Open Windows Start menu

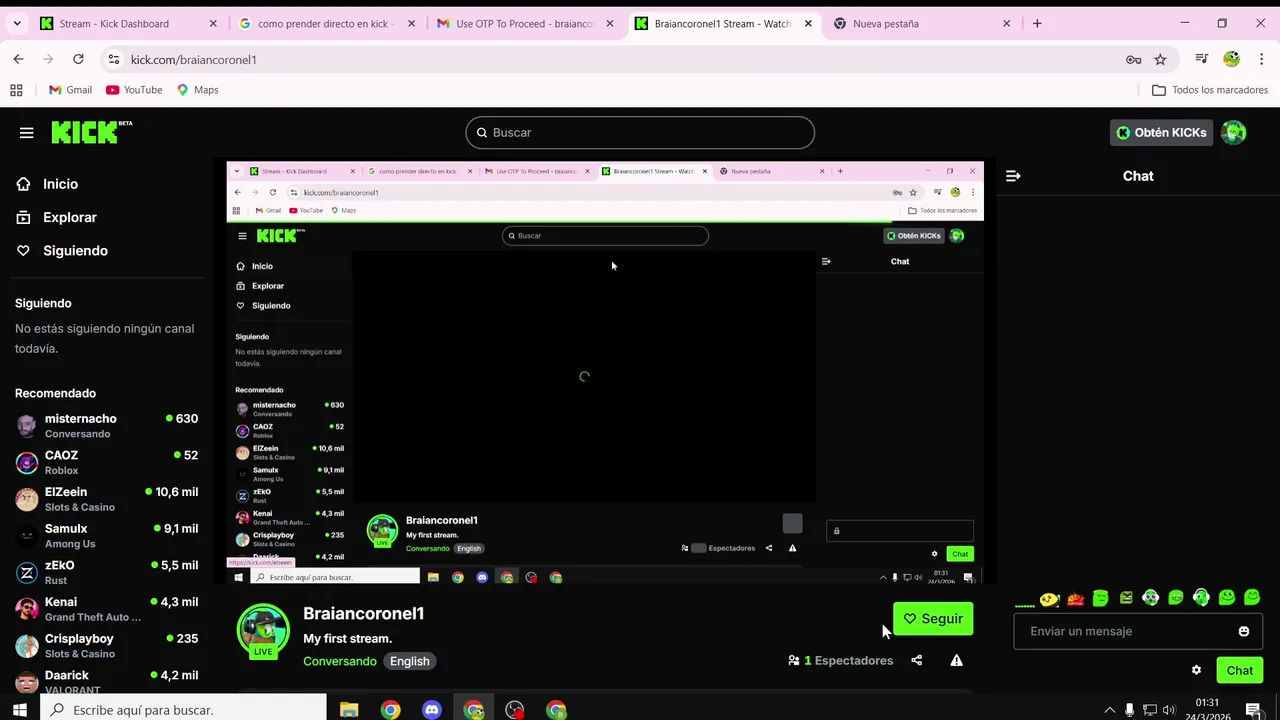pos(19,710)
